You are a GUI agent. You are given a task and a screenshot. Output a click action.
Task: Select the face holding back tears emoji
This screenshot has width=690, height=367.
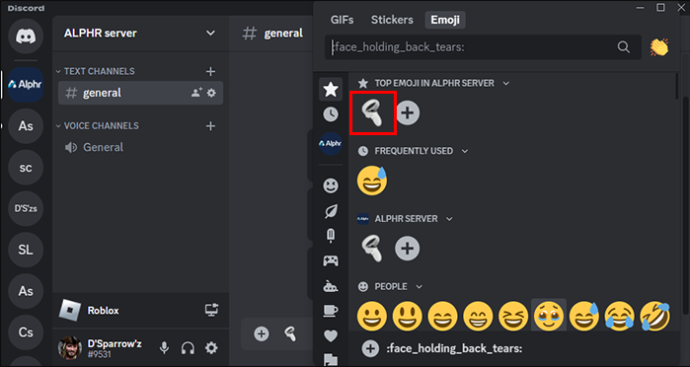(x=549, y=316)
